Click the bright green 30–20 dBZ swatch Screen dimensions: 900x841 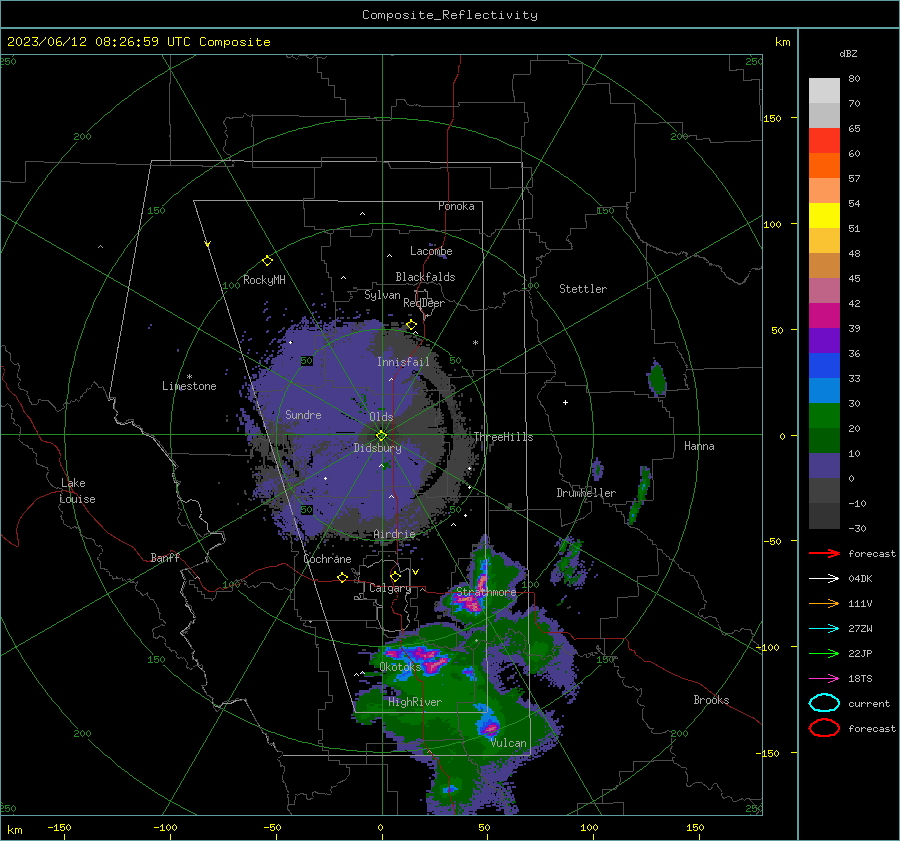pos(824,416)
